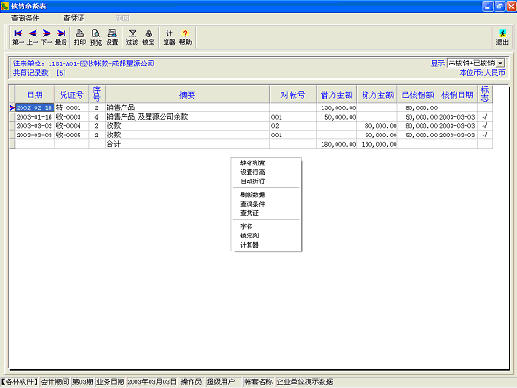Click the 80,000.00 credit amount cell

pos(378,126)
